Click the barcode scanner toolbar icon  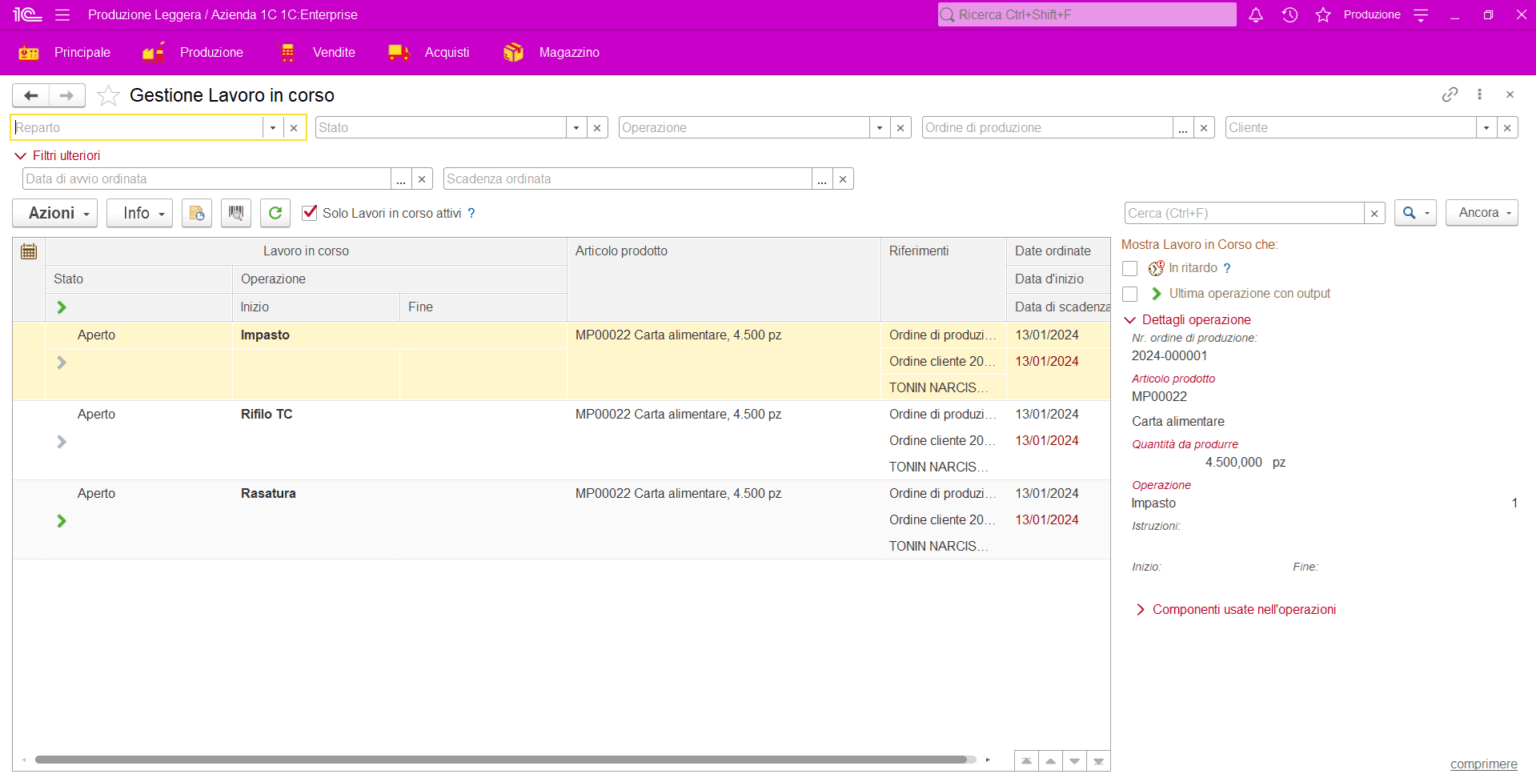[x=236, y=213]
